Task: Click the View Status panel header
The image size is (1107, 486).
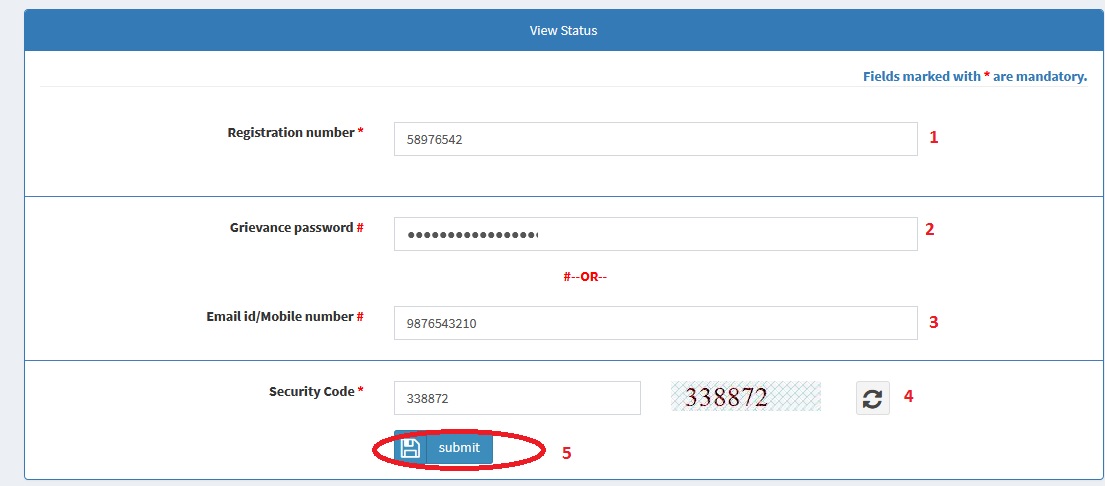Action: point(563,31)
